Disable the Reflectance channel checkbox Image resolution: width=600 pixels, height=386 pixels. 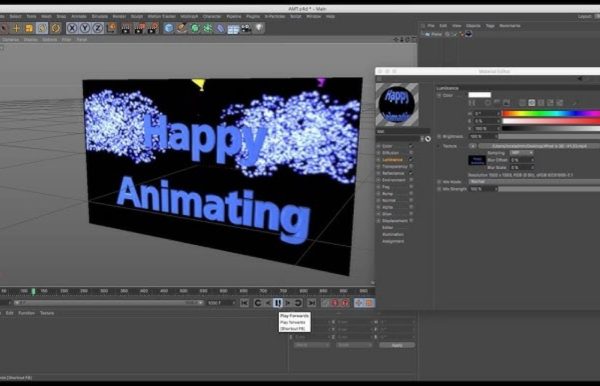point(411,173)
